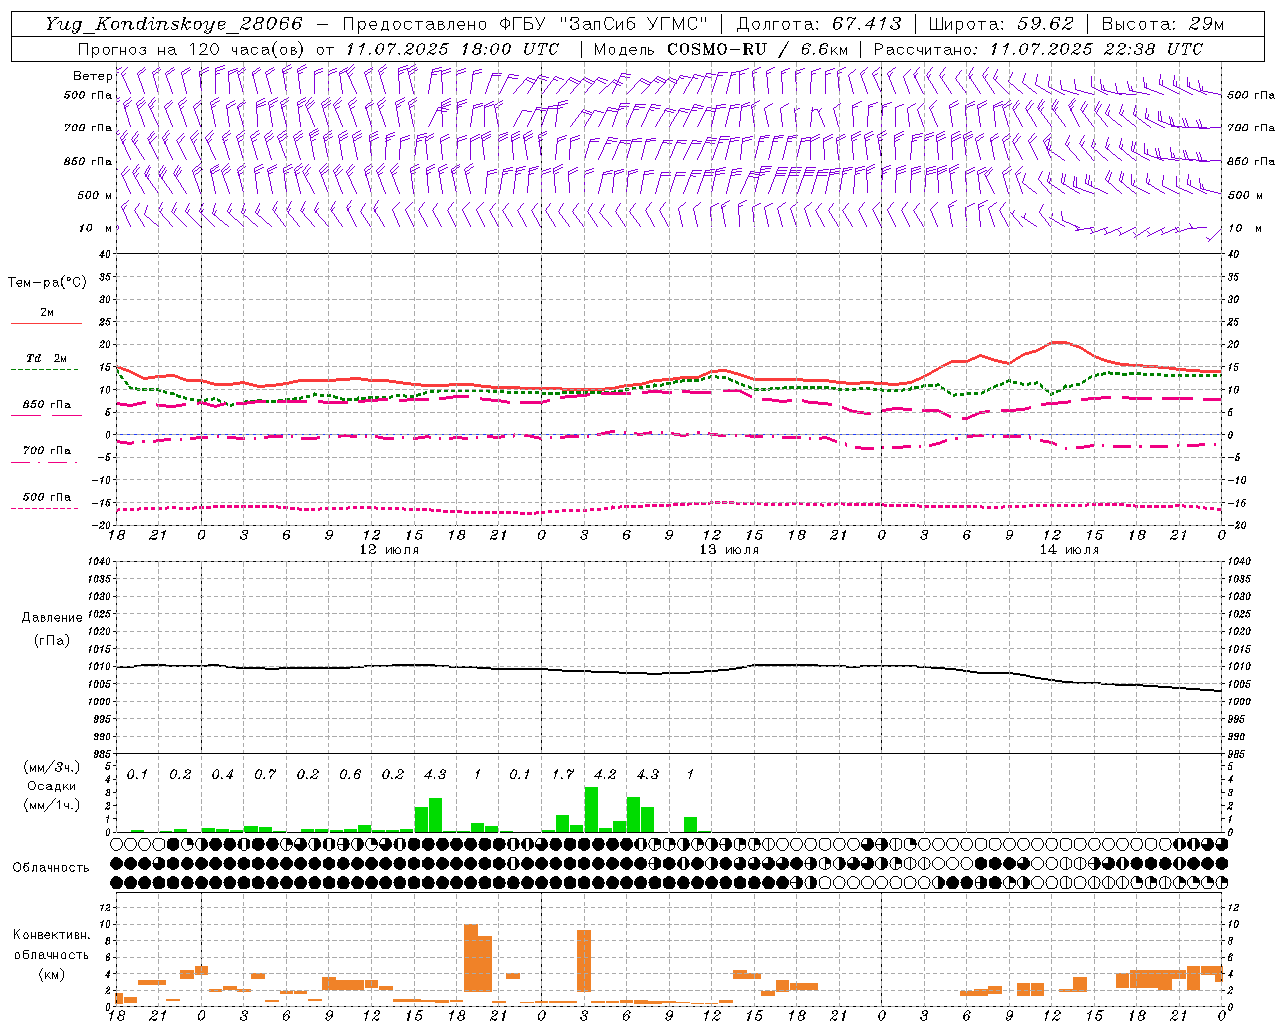Click the 500 м wind level label on left
Image resolution: width=1280 pixels, height=1024 pixels.
point(95,195)
